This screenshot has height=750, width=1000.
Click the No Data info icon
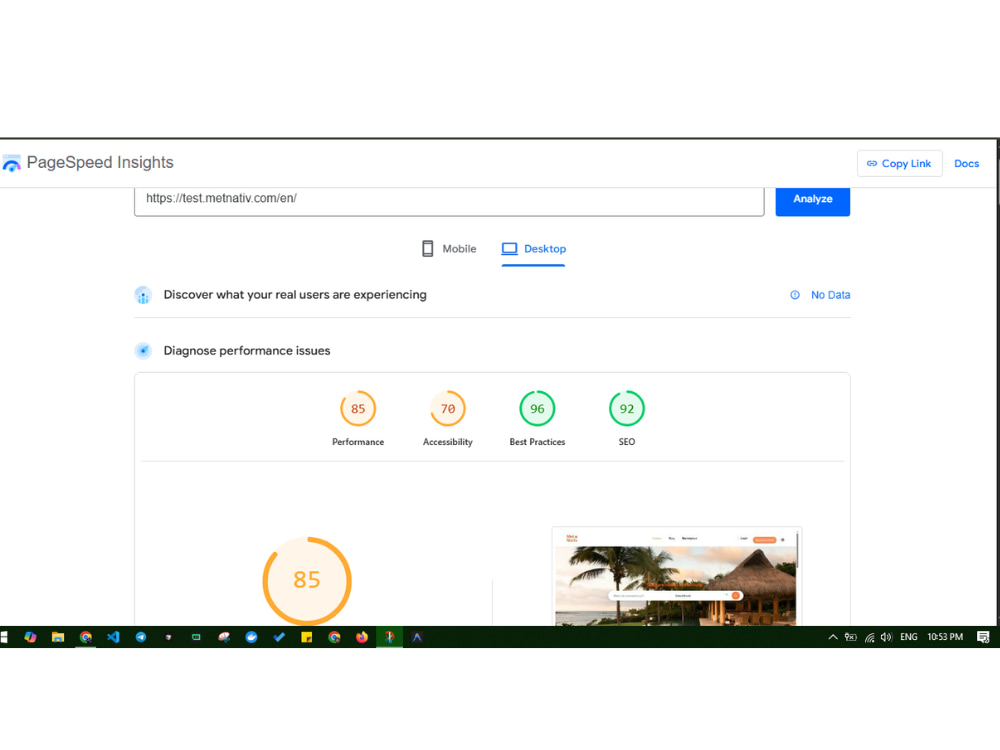click(x=795, y=295)
